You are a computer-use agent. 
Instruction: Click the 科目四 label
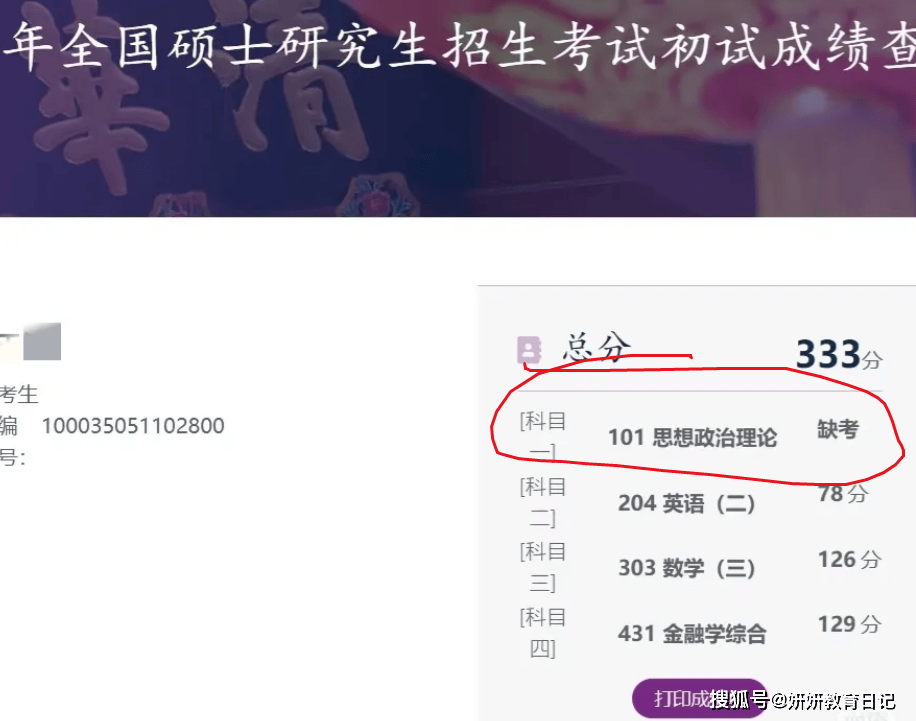543,633
